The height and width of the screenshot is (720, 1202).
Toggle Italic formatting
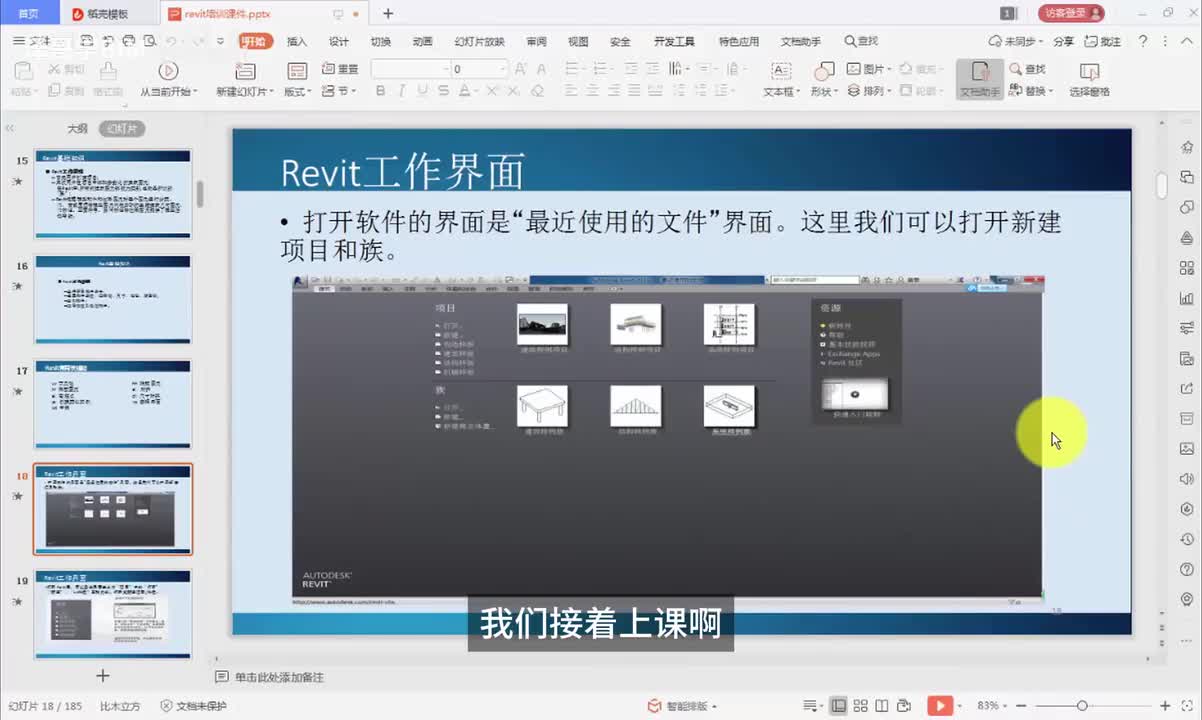tap(402, 90)
